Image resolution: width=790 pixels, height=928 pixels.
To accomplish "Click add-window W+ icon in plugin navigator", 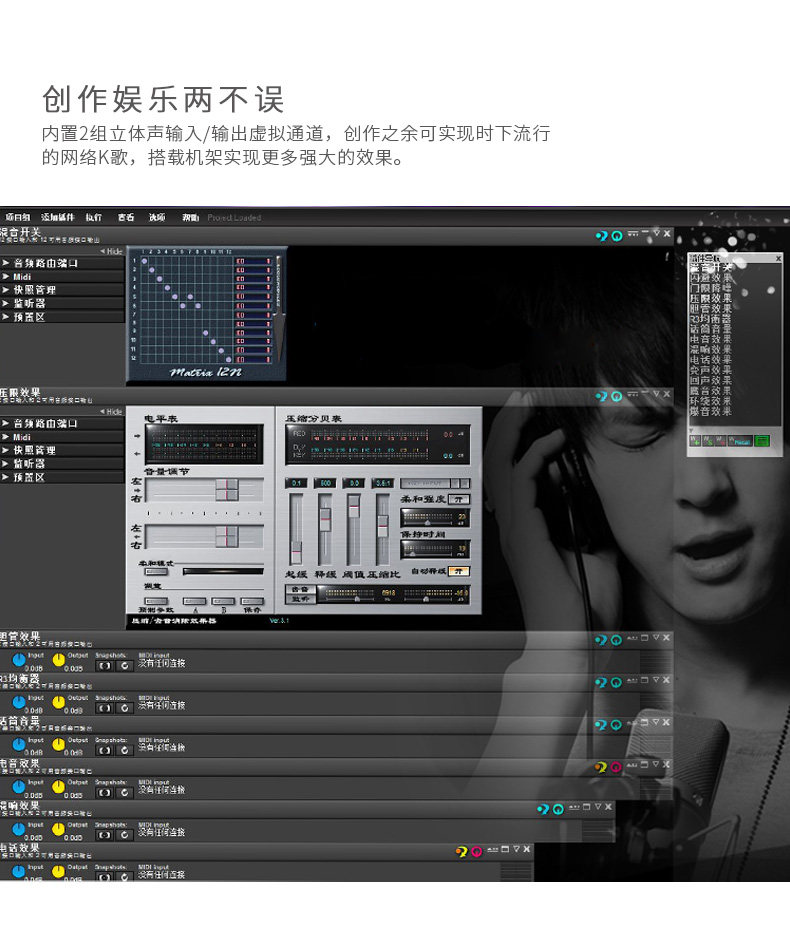I will point(695,441).
